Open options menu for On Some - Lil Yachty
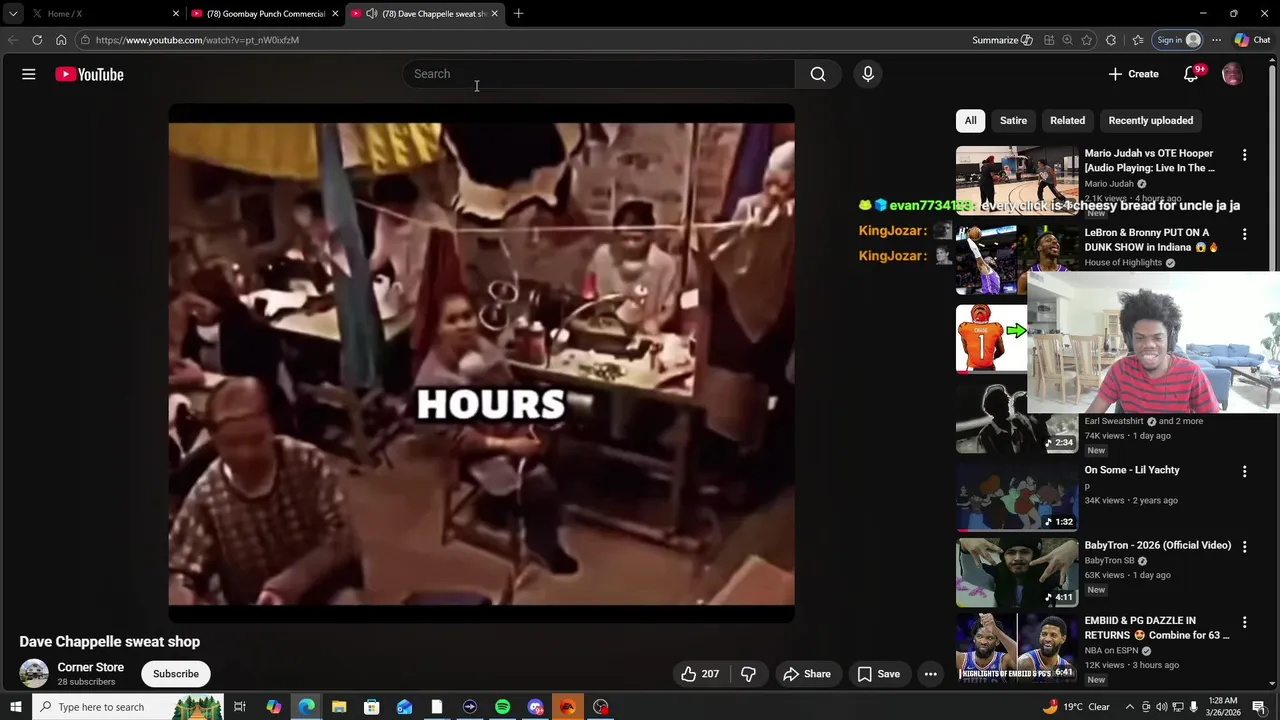This screenshot has width=1280, height=720. coord(1244,471)
